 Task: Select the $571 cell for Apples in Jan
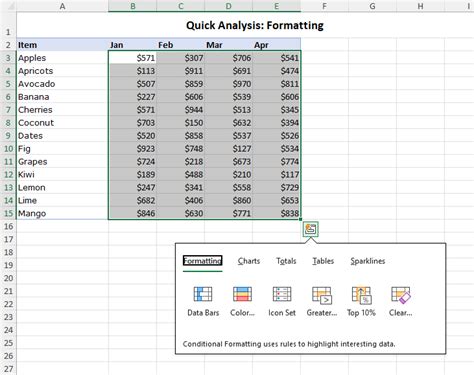click(x=132, y=58)
